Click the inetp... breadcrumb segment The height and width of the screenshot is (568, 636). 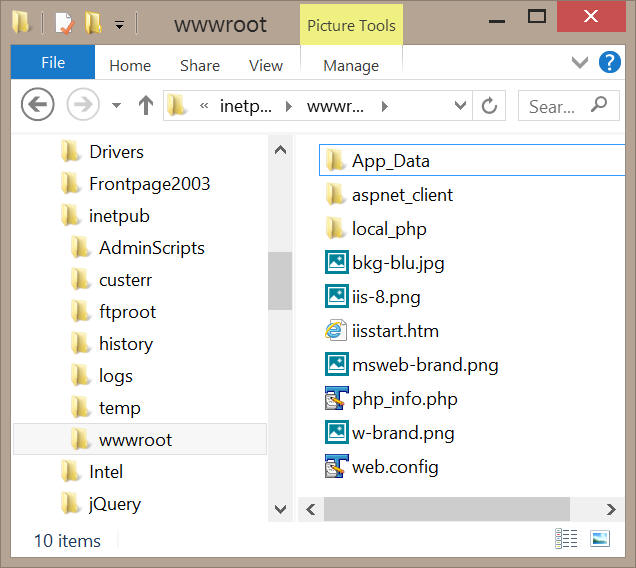pyautogui.click(x=246, y=106)
